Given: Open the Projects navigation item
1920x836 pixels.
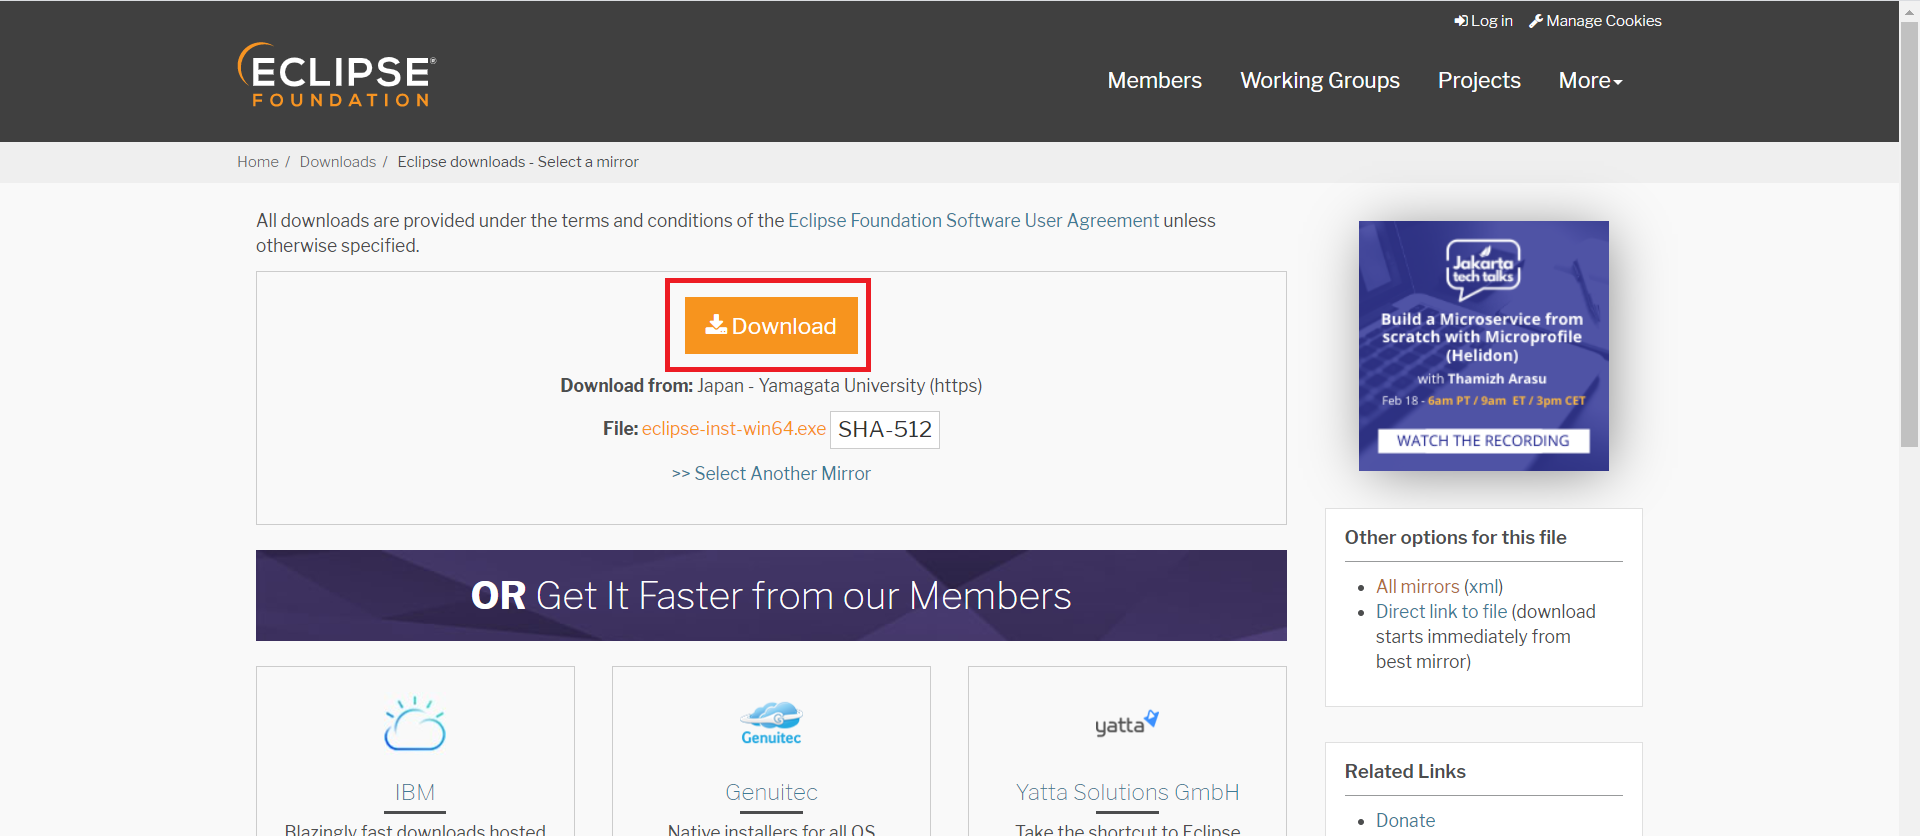Looking at the screenshot, I should coord(1479,80).
